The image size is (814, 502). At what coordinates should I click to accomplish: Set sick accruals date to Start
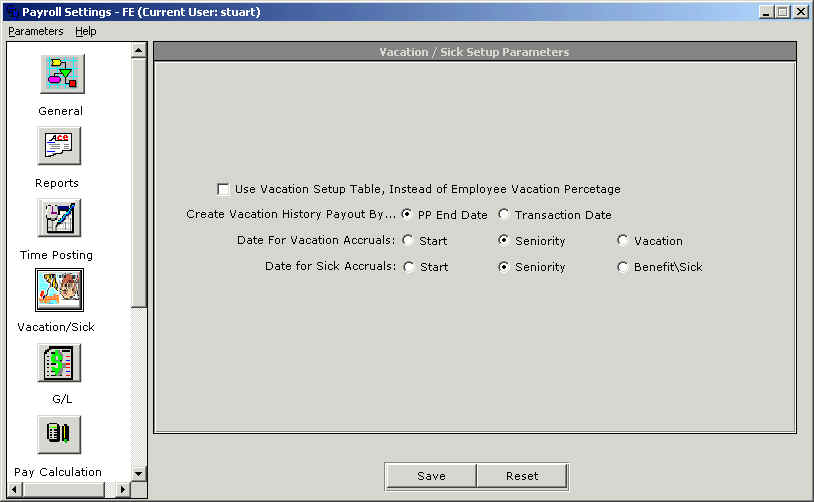point(408,267)
